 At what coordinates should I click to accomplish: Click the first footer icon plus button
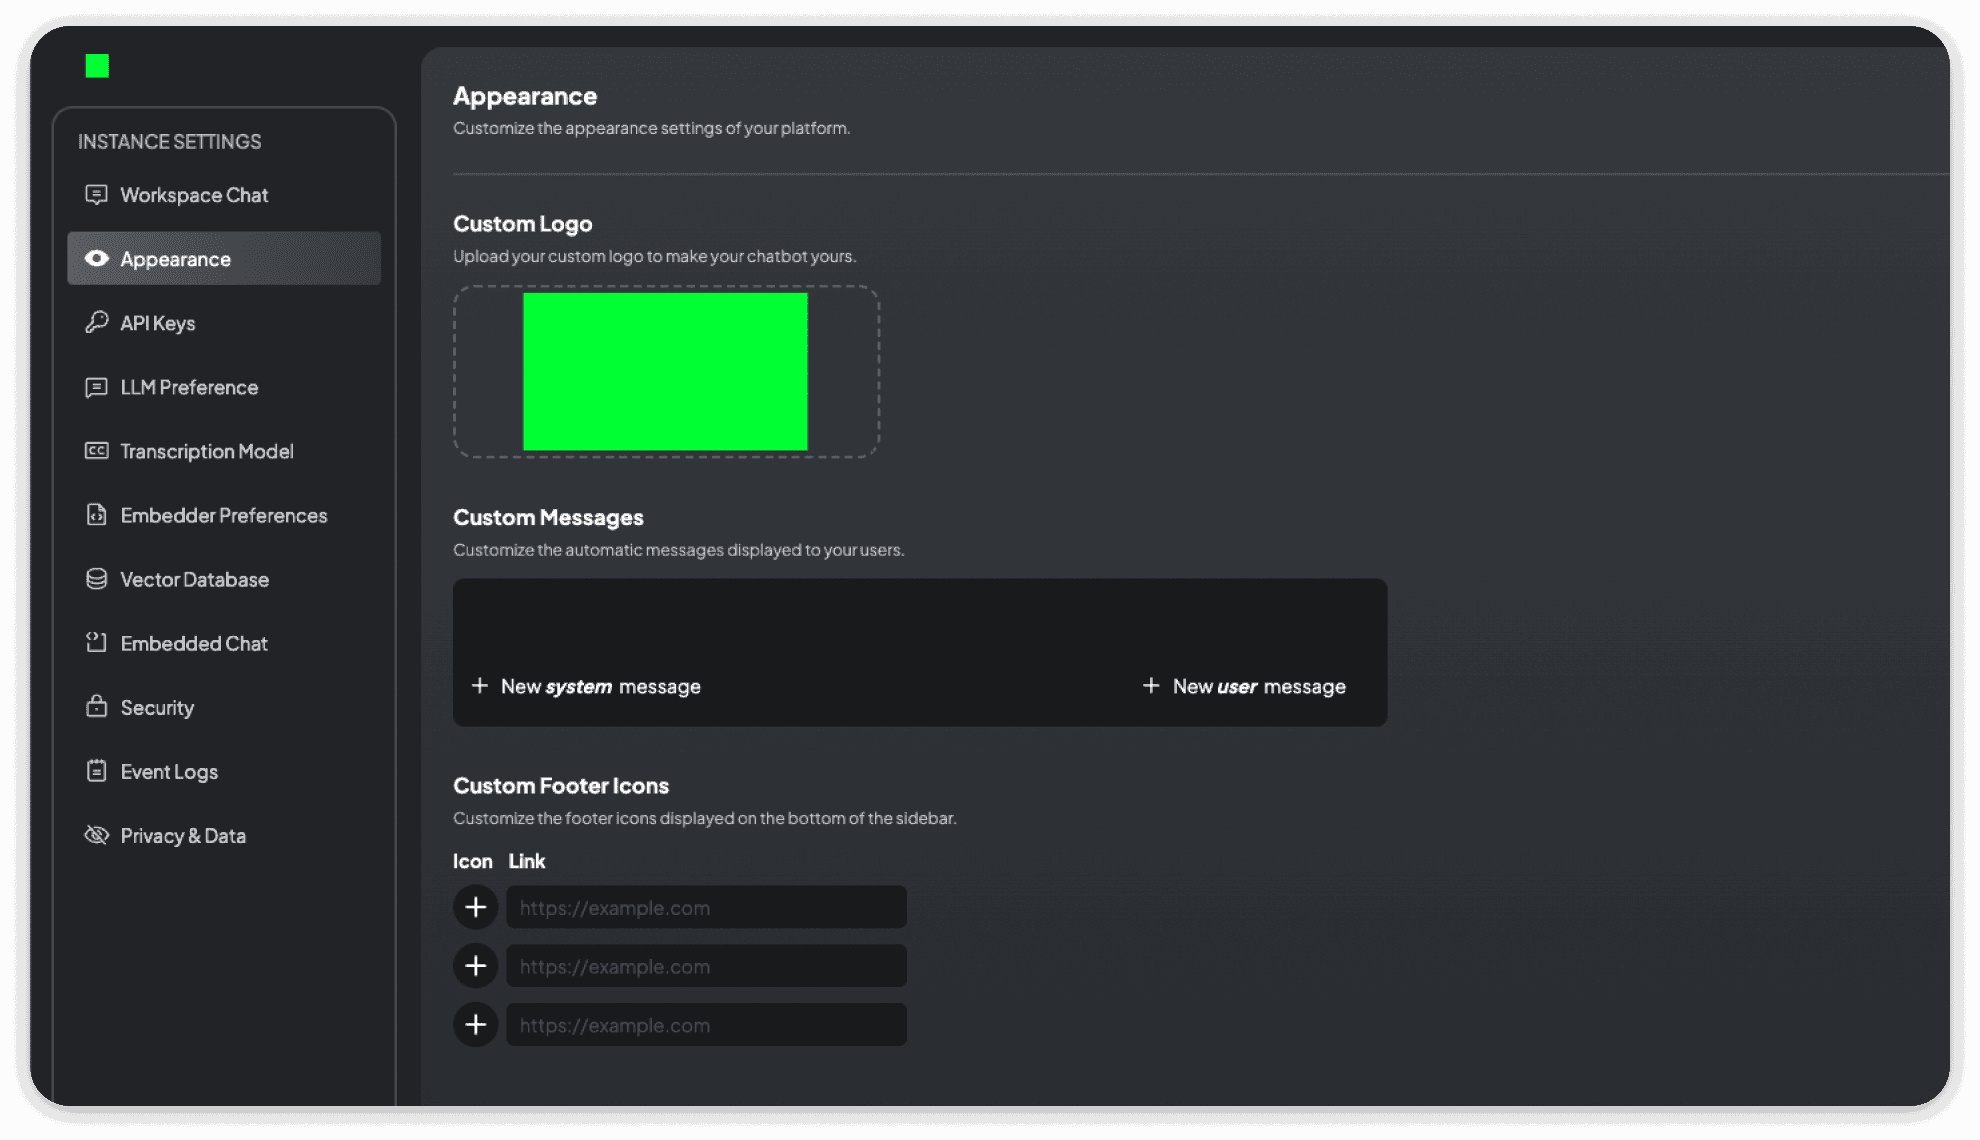click(x=476, y=907)
